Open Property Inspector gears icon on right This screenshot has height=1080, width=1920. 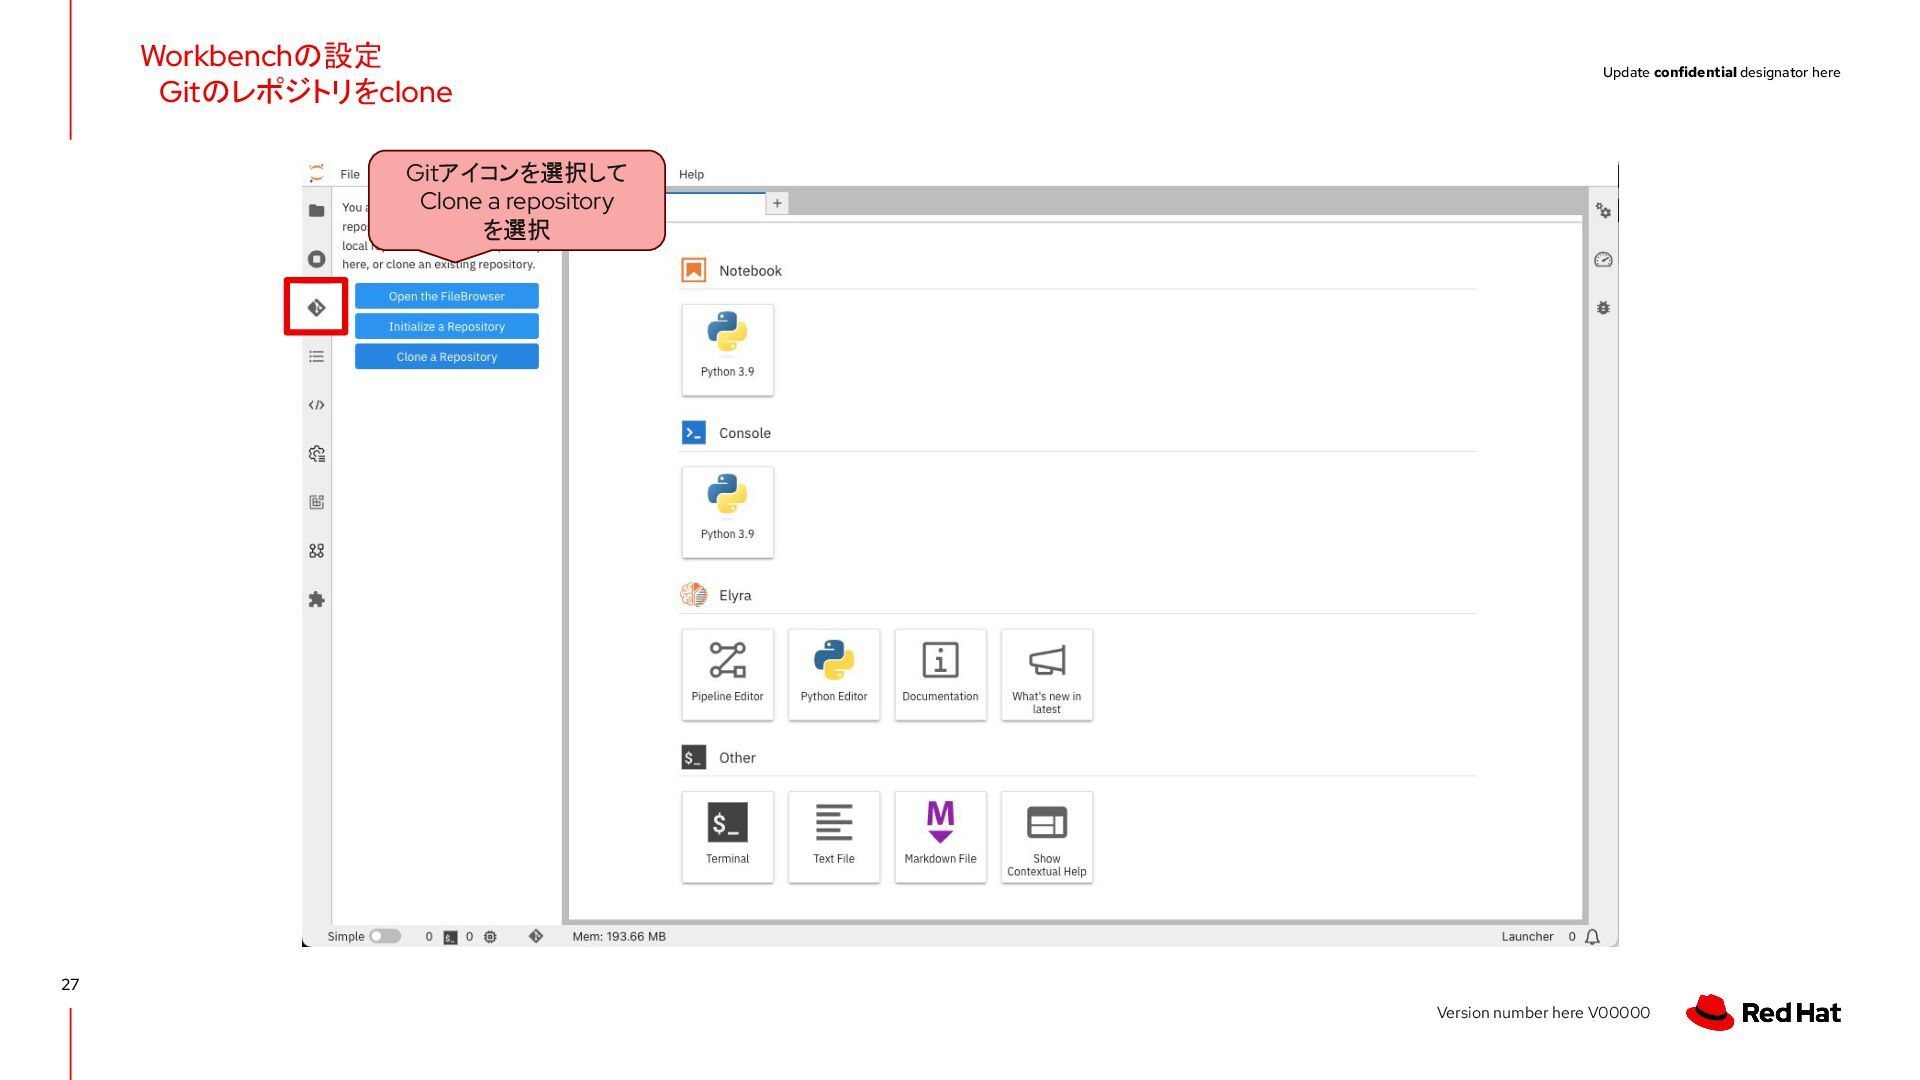click(1603, 211)
